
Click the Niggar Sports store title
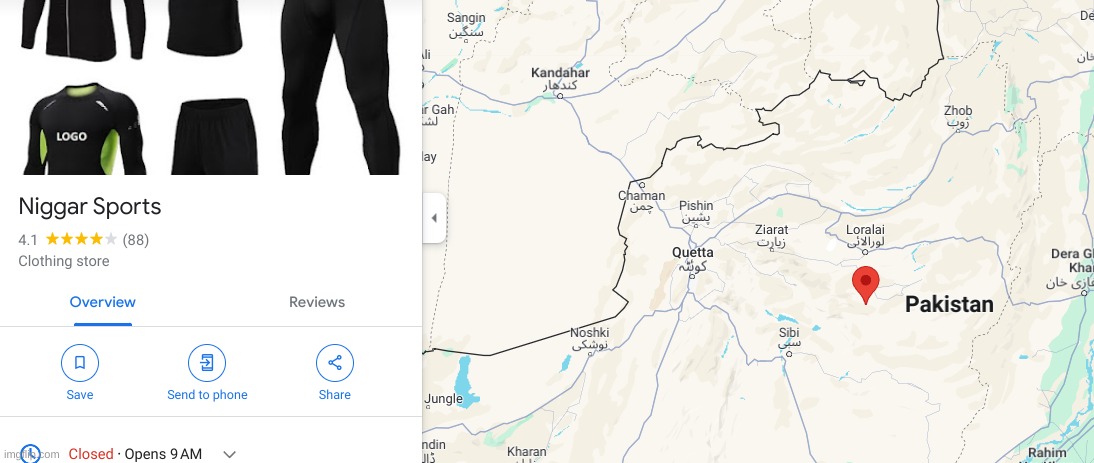[x=90, y=206]
